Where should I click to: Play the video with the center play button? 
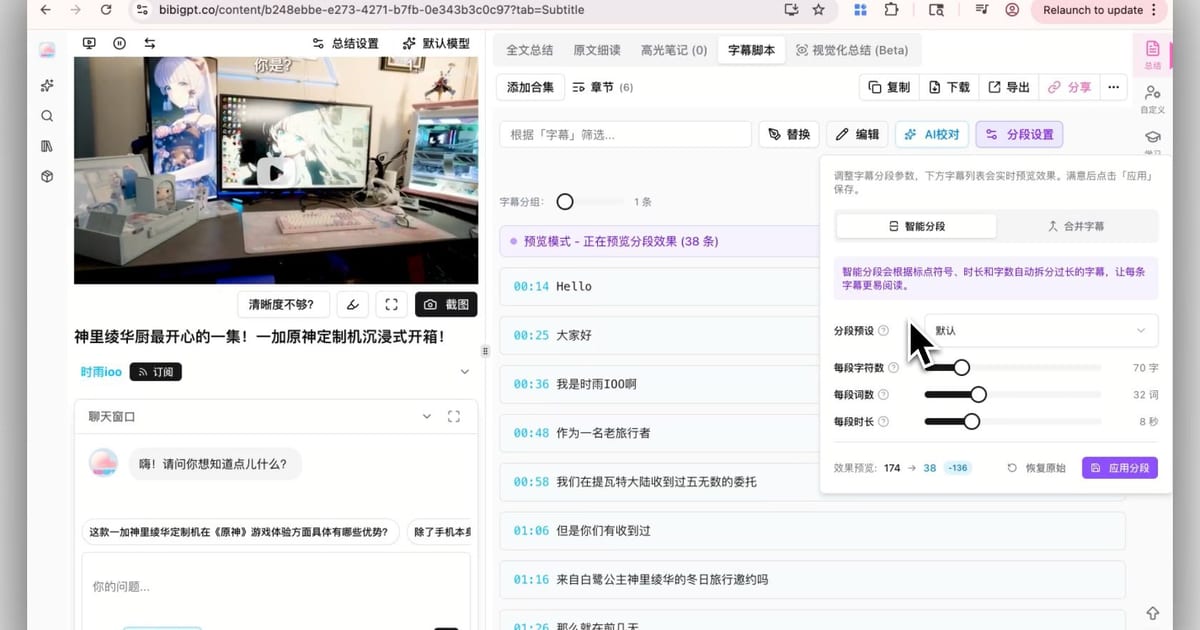pos(276,173)
